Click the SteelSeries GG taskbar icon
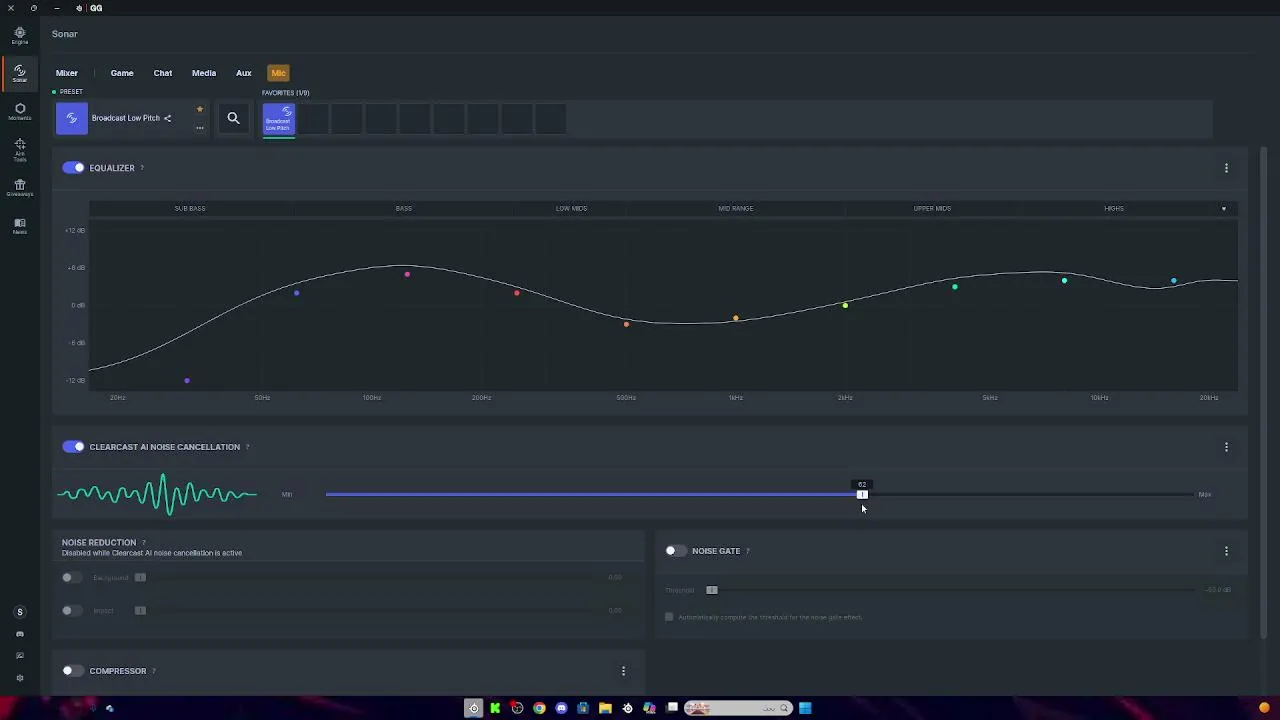The width and height of the screenshot is (1280, 720). (x=474, y=708)
